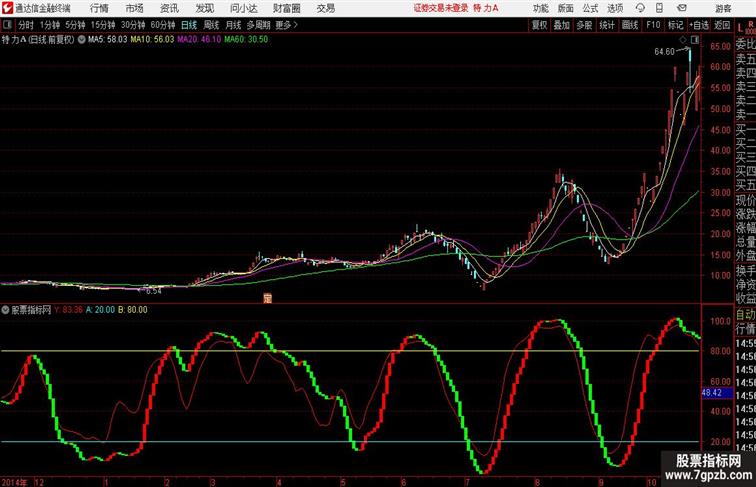Click the 股票指标网 indicator name
Screen dimensions: 756x487
click(31, 310)
